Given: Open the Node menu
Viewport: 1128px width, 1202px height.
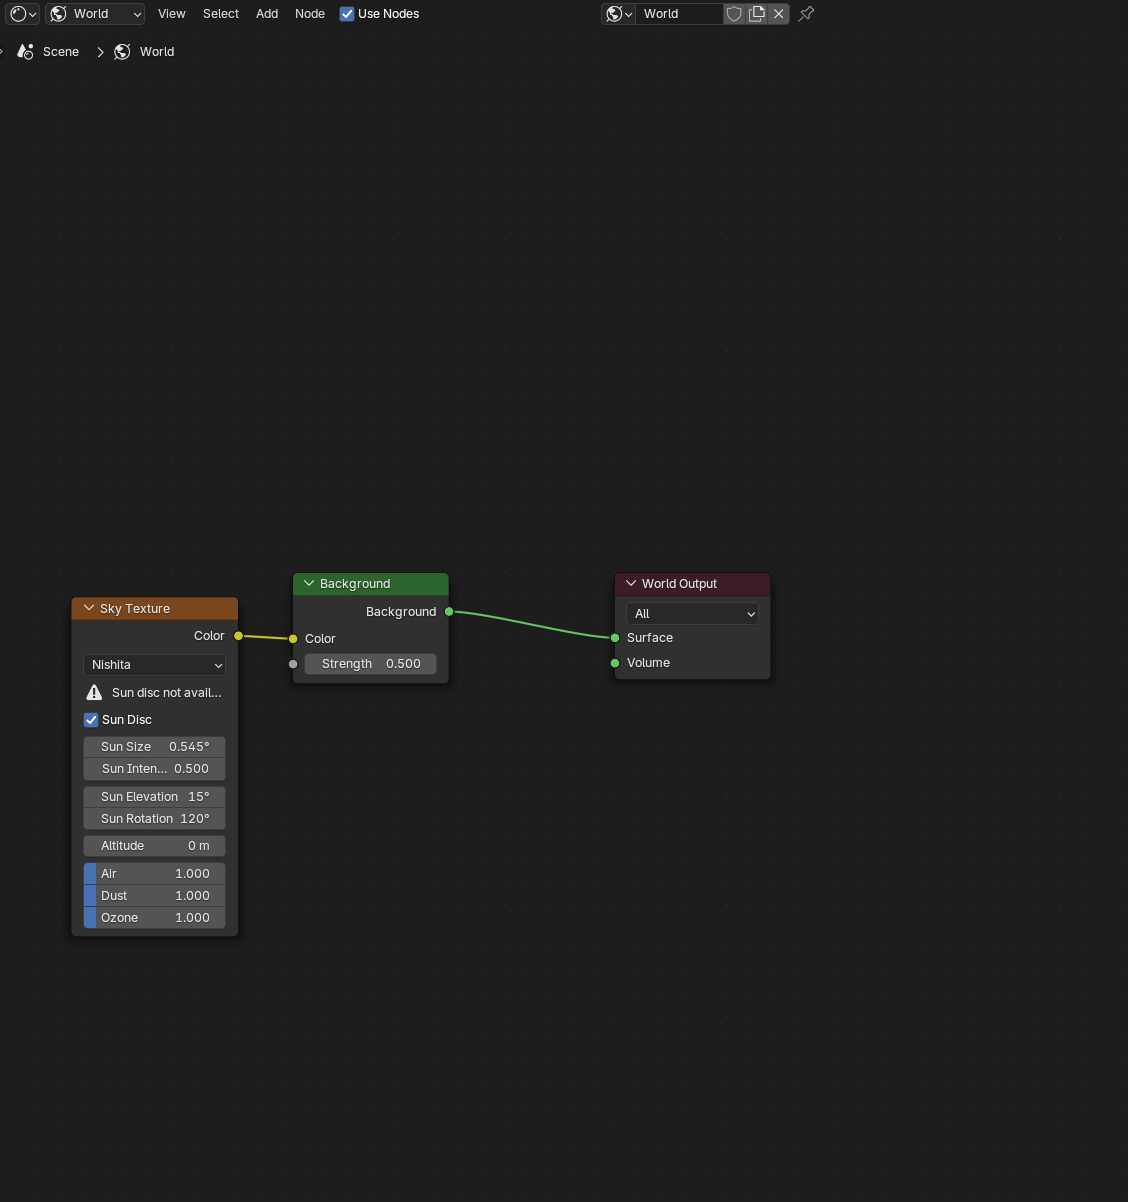Looking at the screenshot, I should coord(310,14).
